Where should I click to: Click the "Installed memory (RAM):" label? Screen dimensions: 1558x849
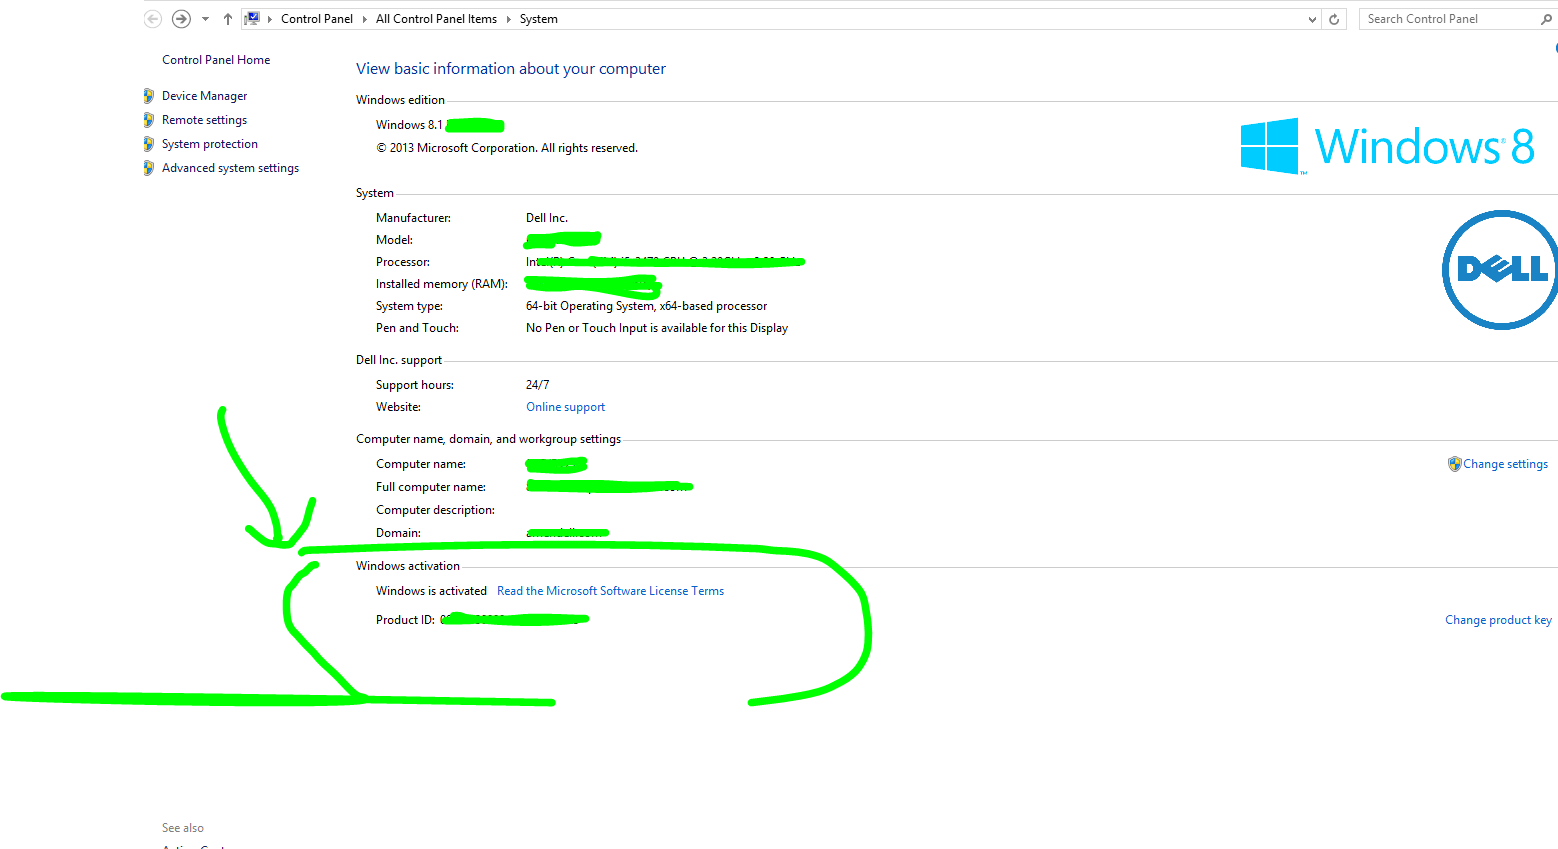[x=442, y=284]
